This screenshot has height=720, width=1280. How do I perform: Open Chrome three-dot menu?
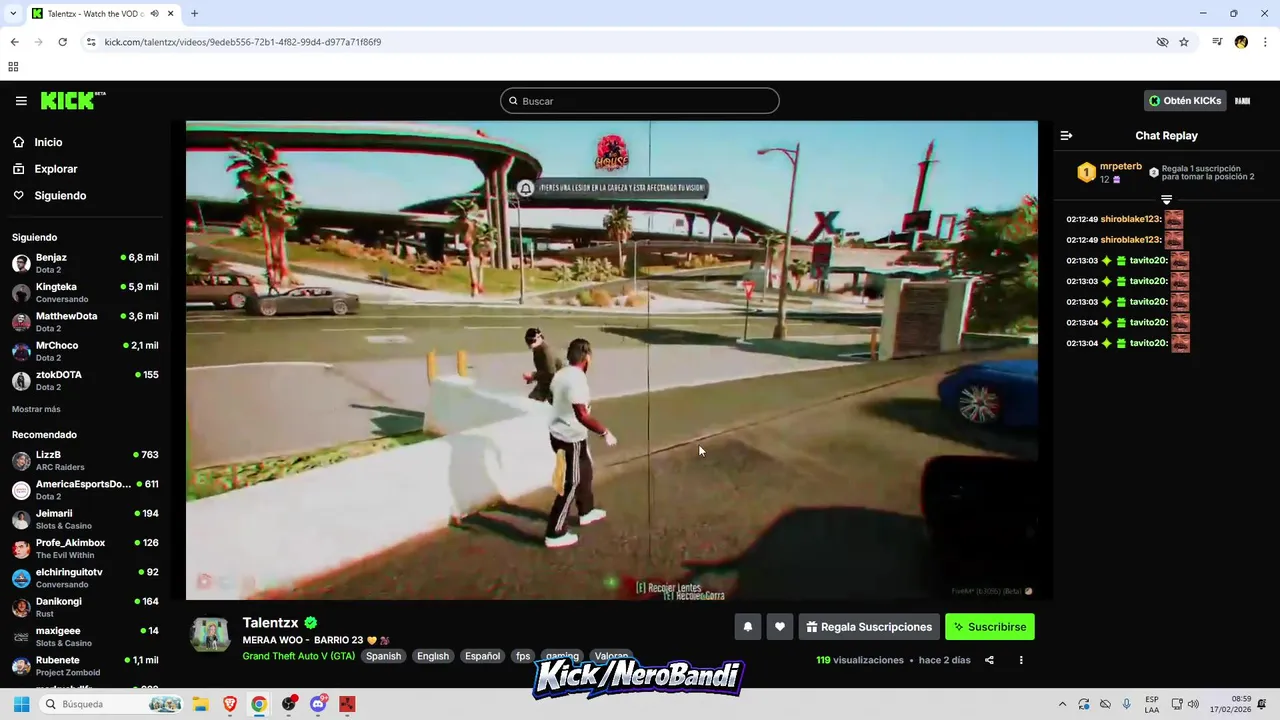coord(1265,42)
